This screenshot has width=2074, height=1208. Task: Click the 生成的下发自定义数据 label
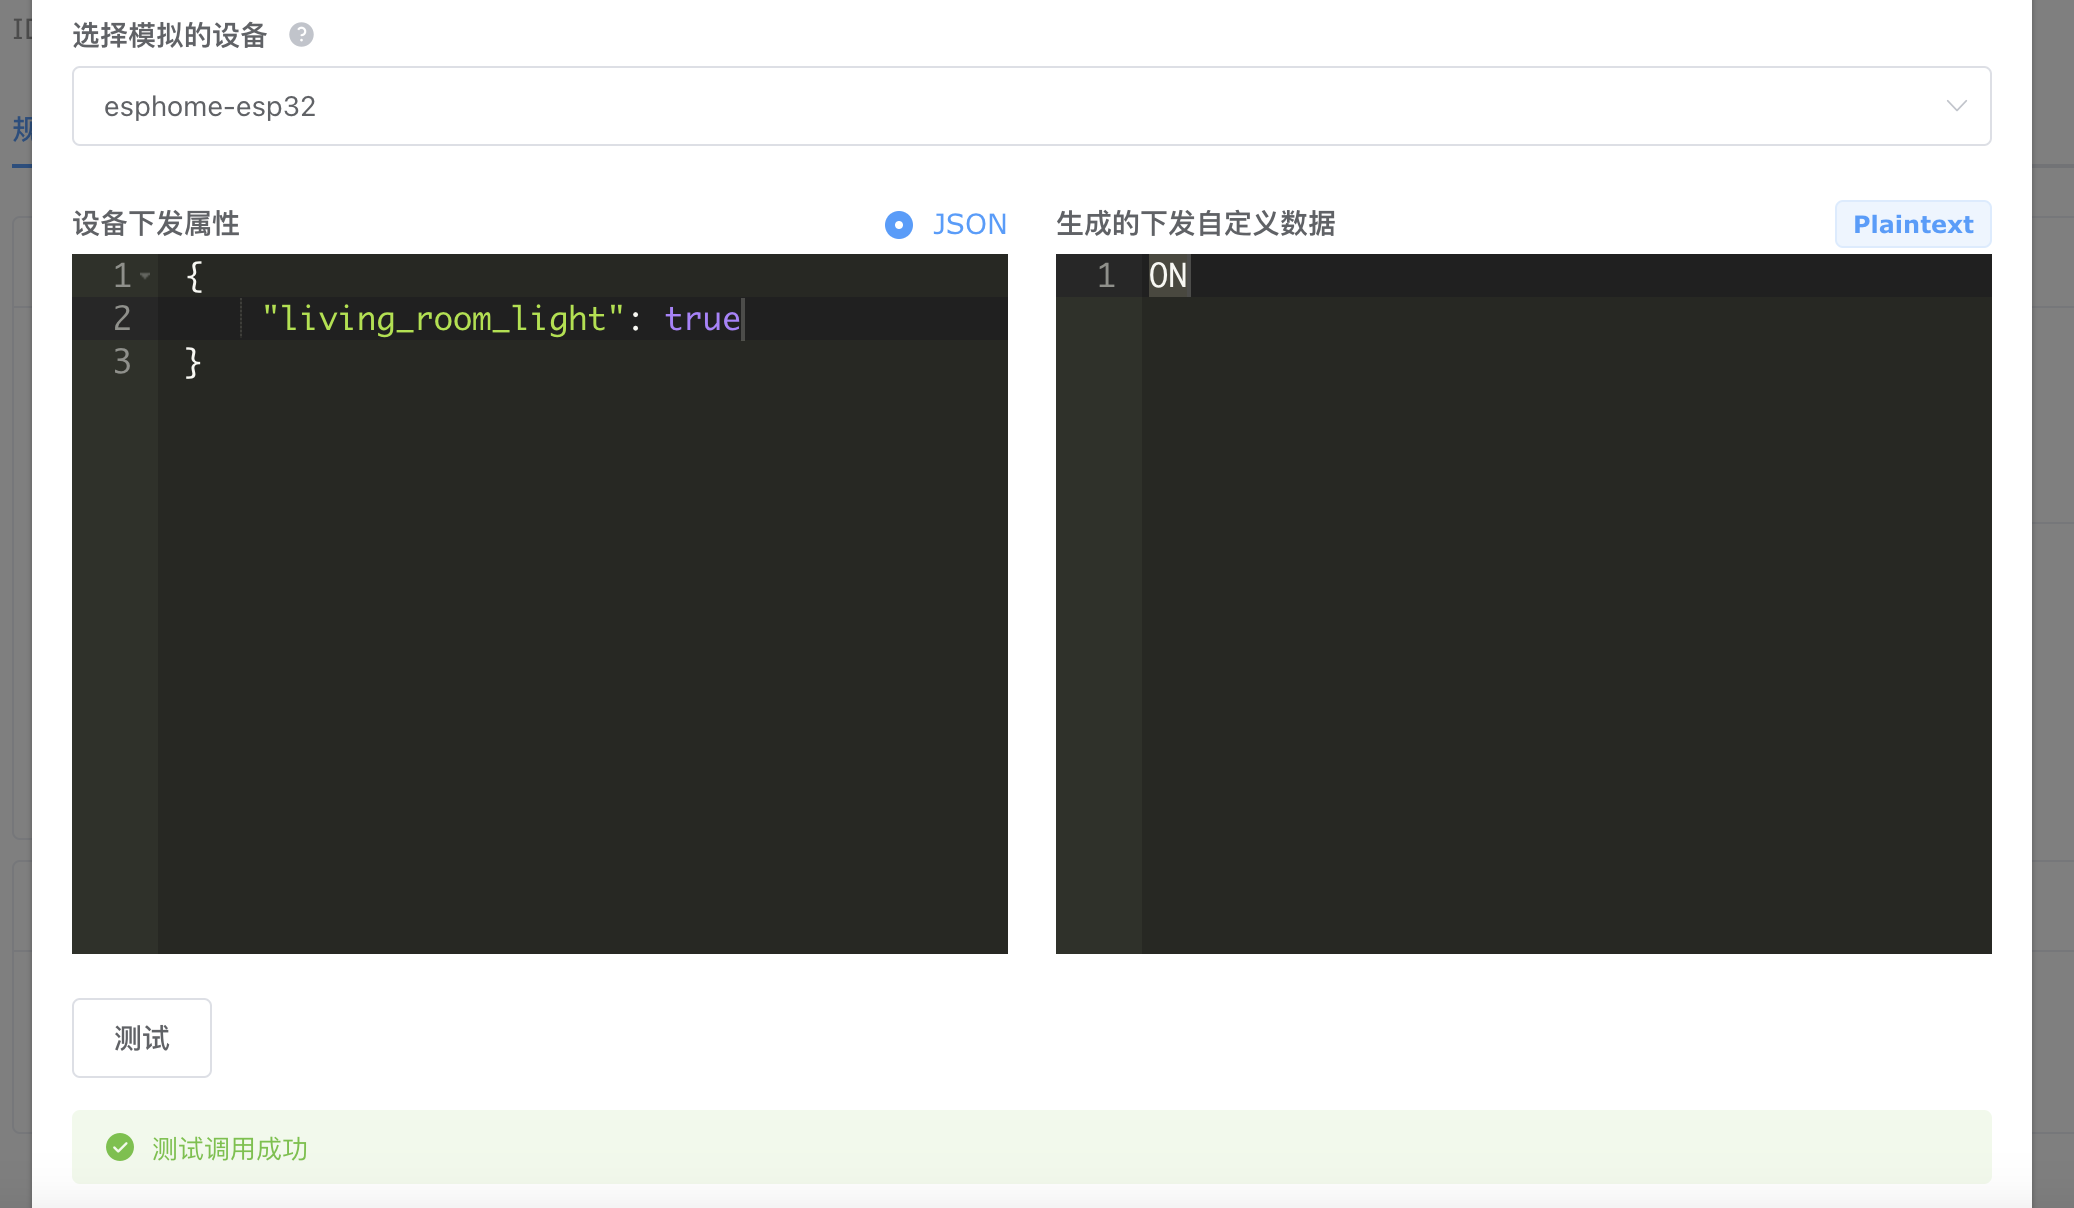pyautogui.click(x=1196, y=224)
